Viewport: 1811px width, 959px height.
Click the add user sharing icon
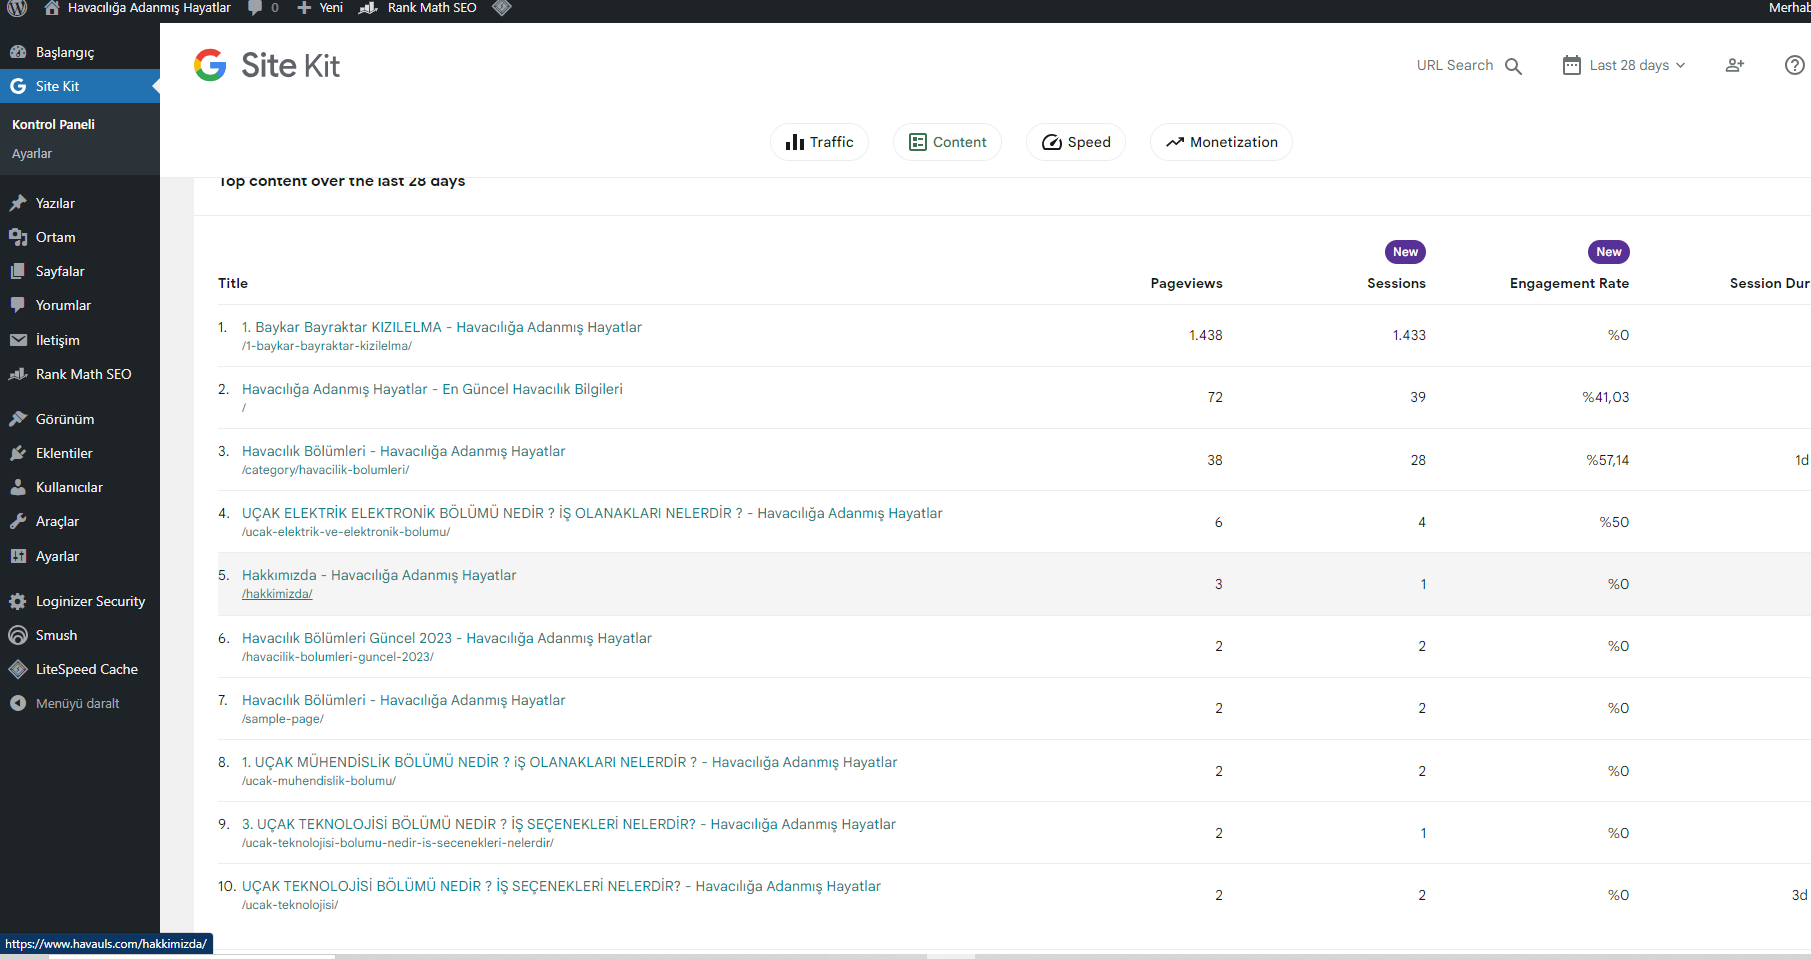(x=1735, y=65)
